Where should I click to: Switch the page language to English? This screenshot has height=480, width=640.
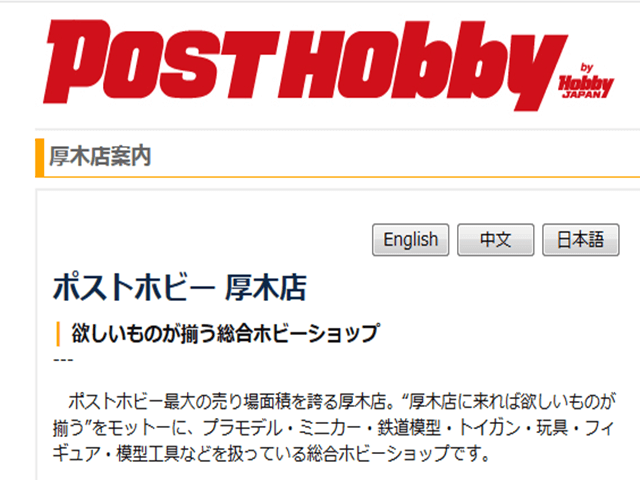(x=411, y=240)
